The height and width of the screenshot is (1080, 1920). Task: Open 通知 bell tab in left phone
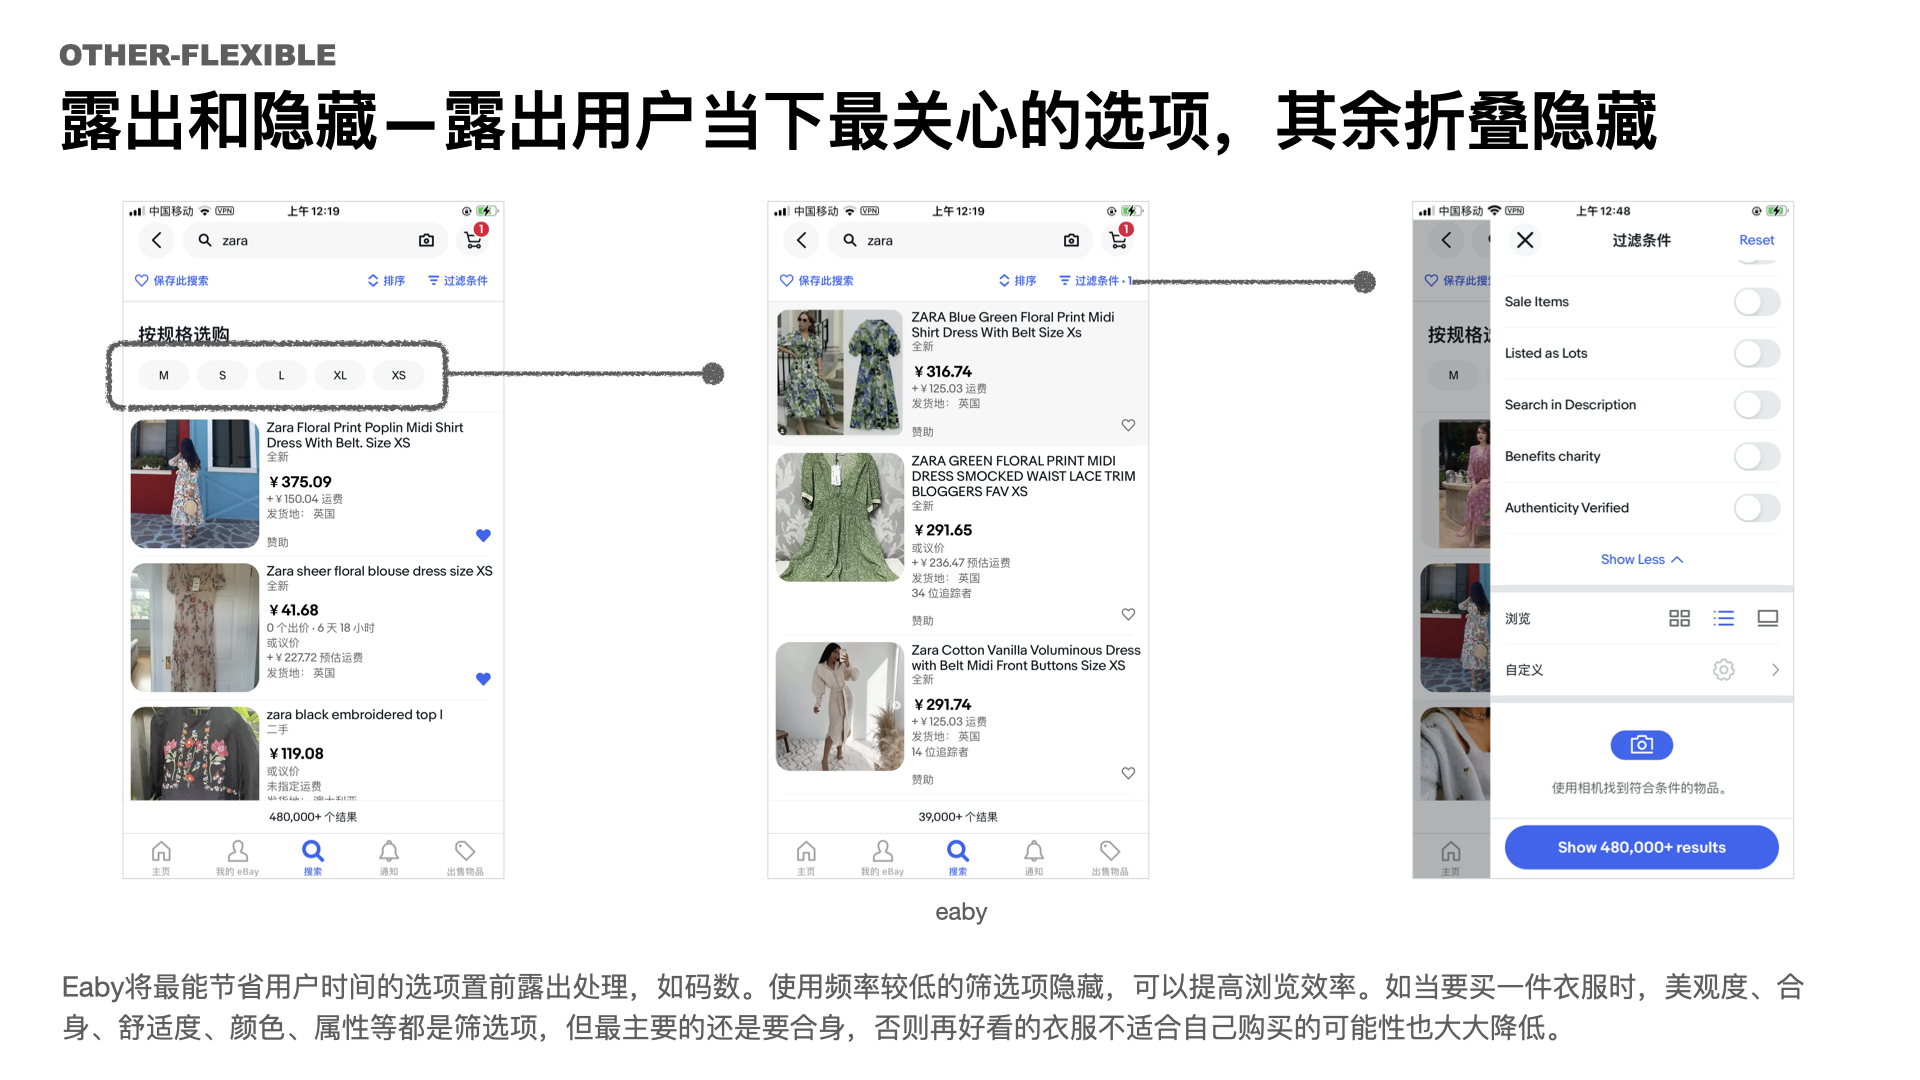[x=389, y=857]
